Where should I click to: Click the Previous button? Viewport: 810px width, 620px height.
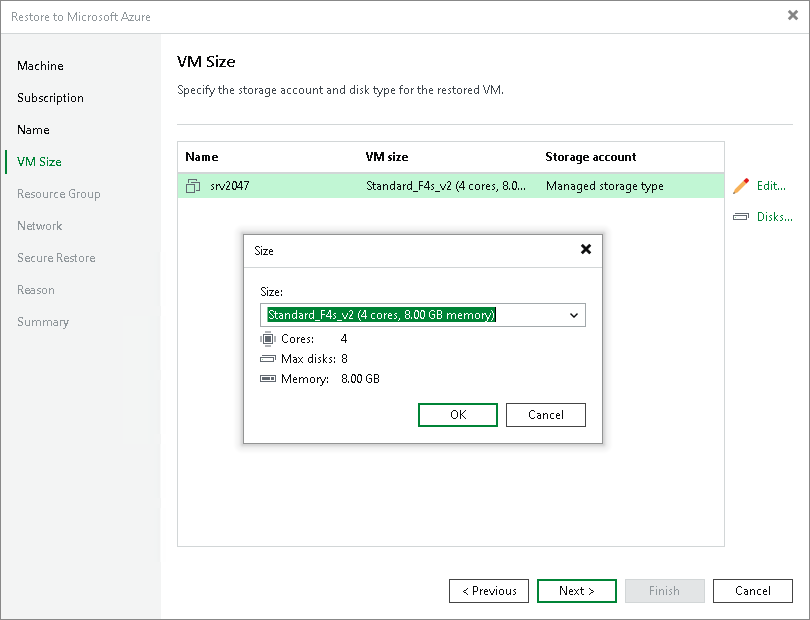pos(489,591)
